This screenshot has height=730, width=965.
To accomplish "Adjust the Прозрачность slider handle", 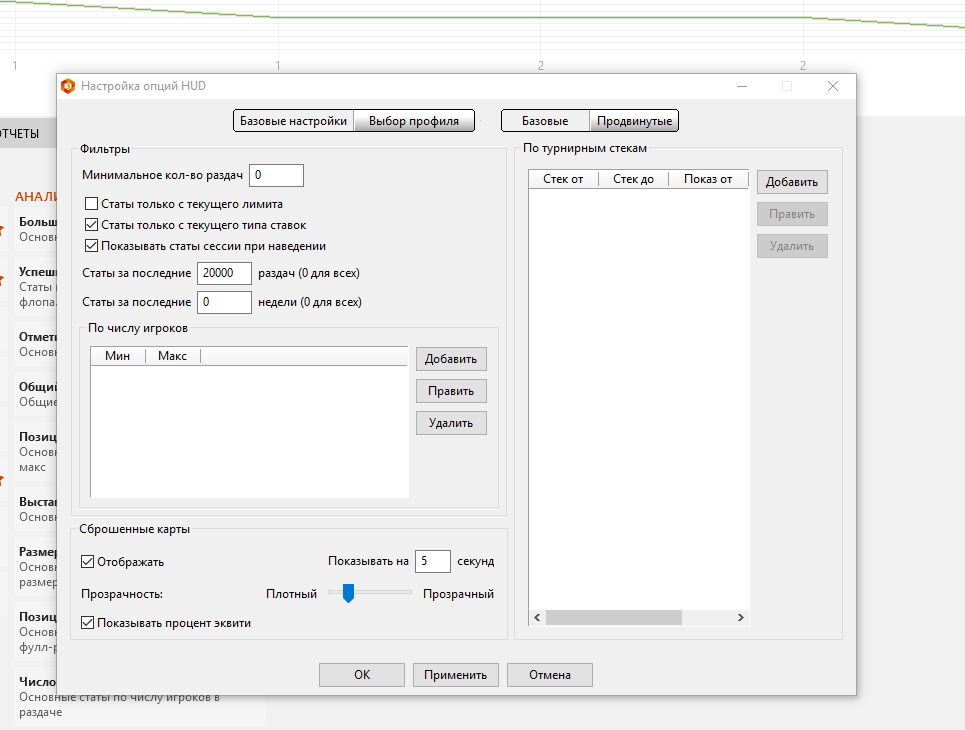I will point(347,593).
